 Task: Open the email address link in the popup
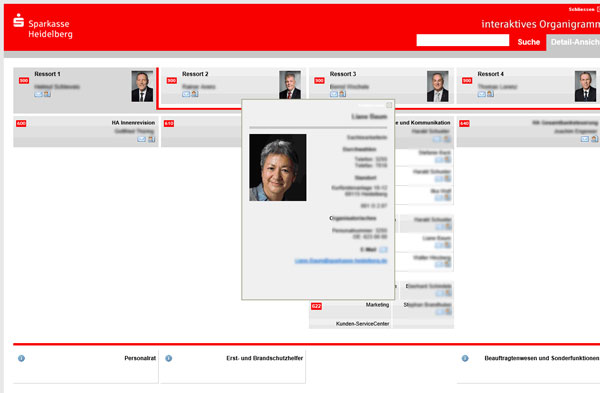(x=341, y=261)
